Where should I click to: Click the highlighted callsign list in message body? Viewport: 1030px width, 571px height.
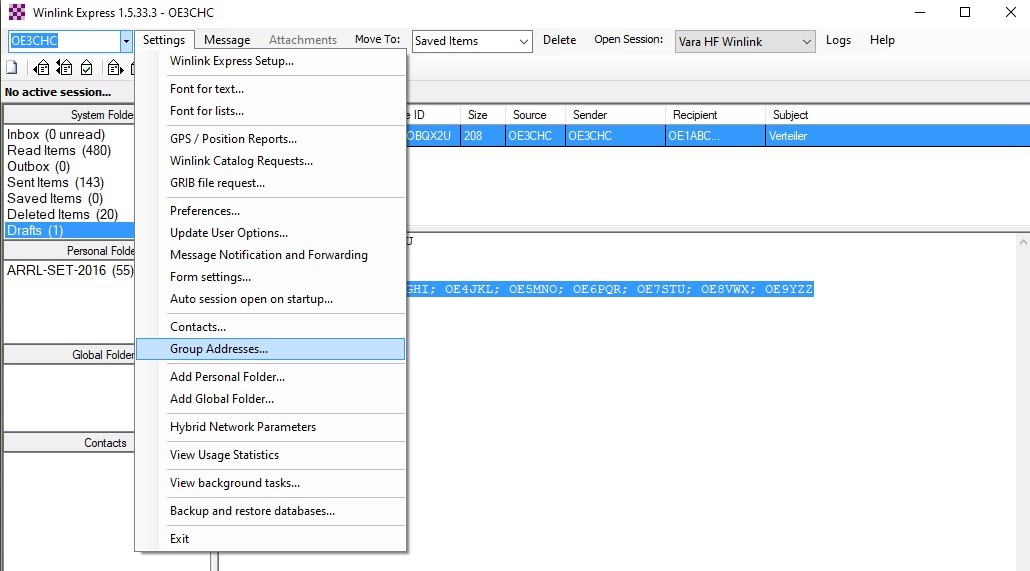pyautogui.click(x=610, y=289)
